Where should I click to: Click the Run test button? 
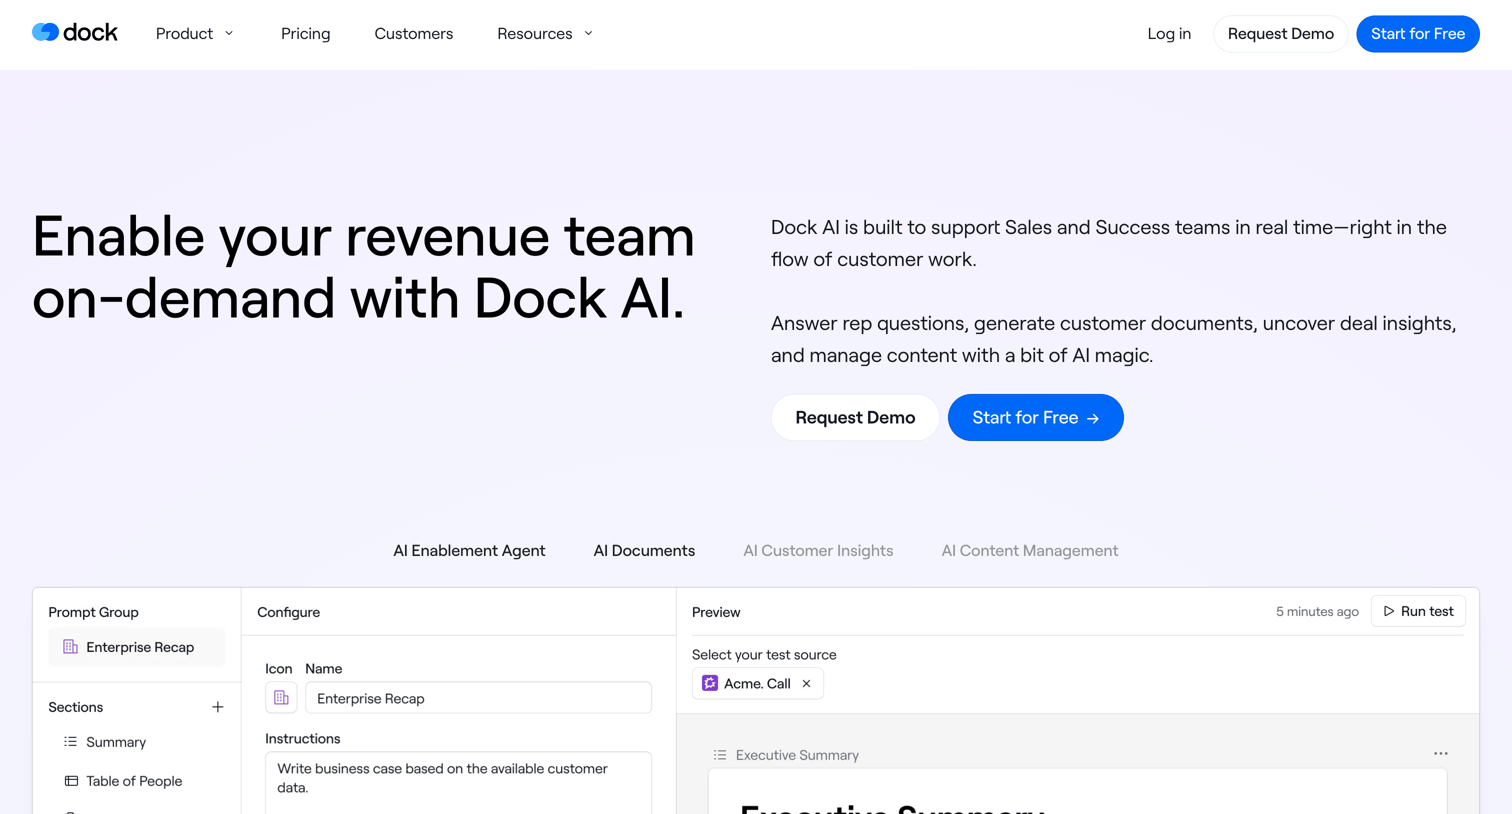point(1418,611)
